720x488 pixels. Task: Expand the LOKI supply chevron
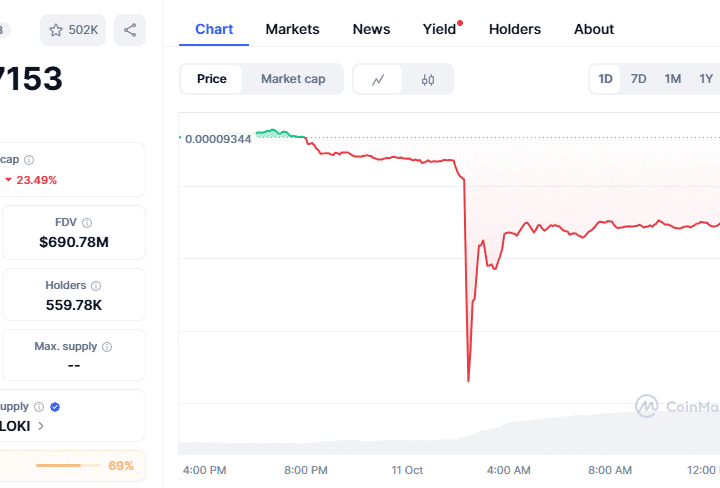[x=41, y=426]
